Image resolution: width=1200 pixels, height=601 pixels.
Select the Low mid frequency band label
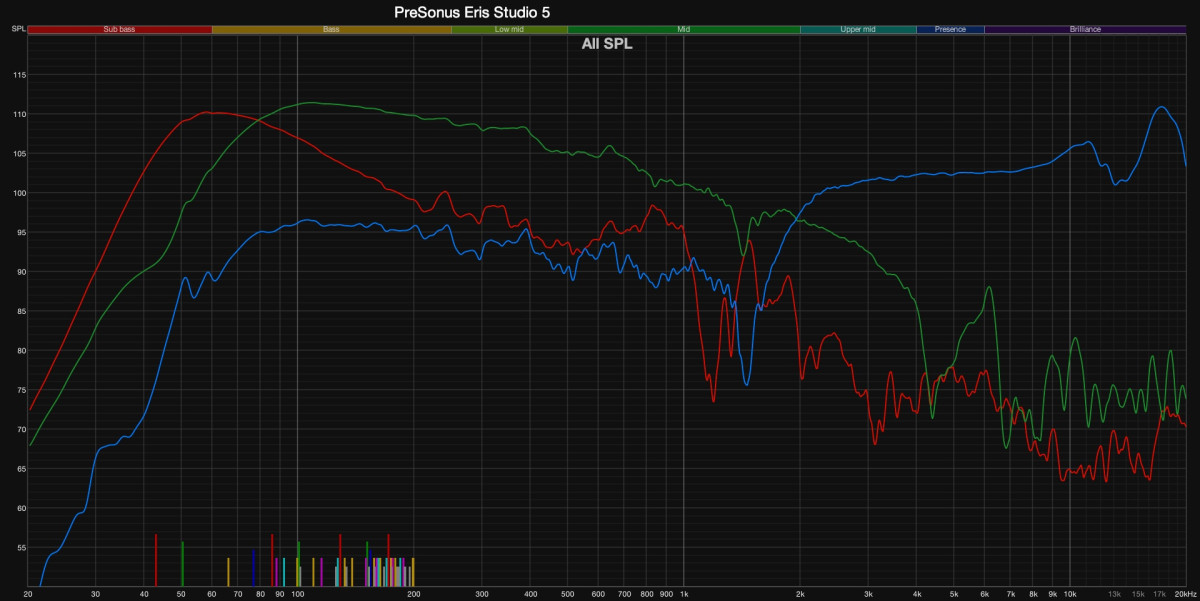509,30
